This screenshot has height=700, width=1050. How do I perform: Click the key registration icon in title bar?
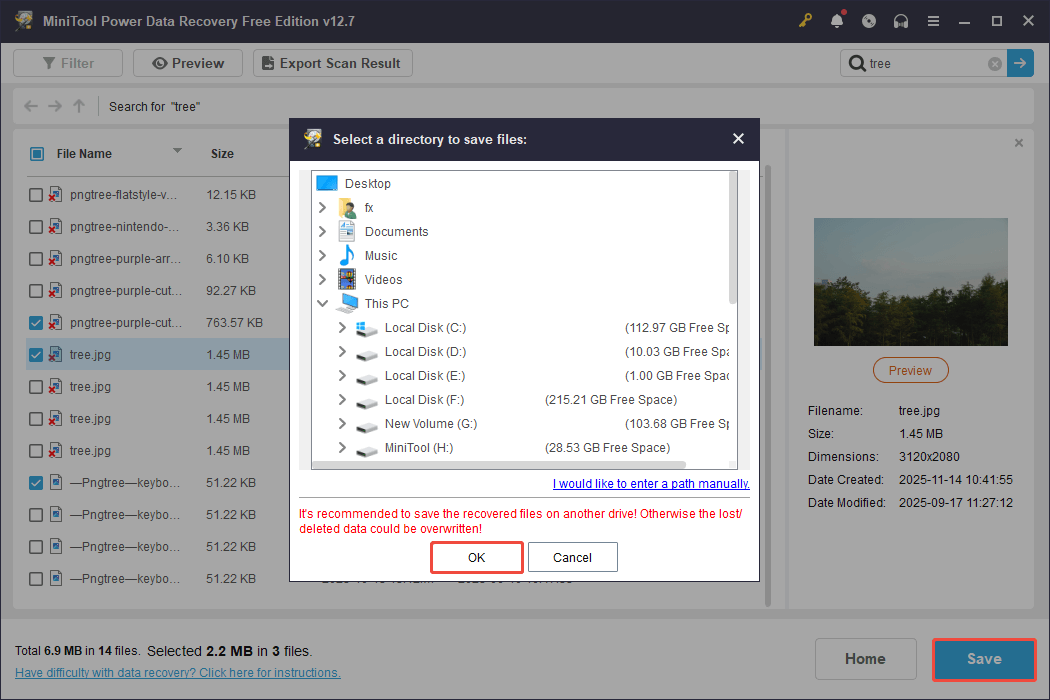point(805,20)
